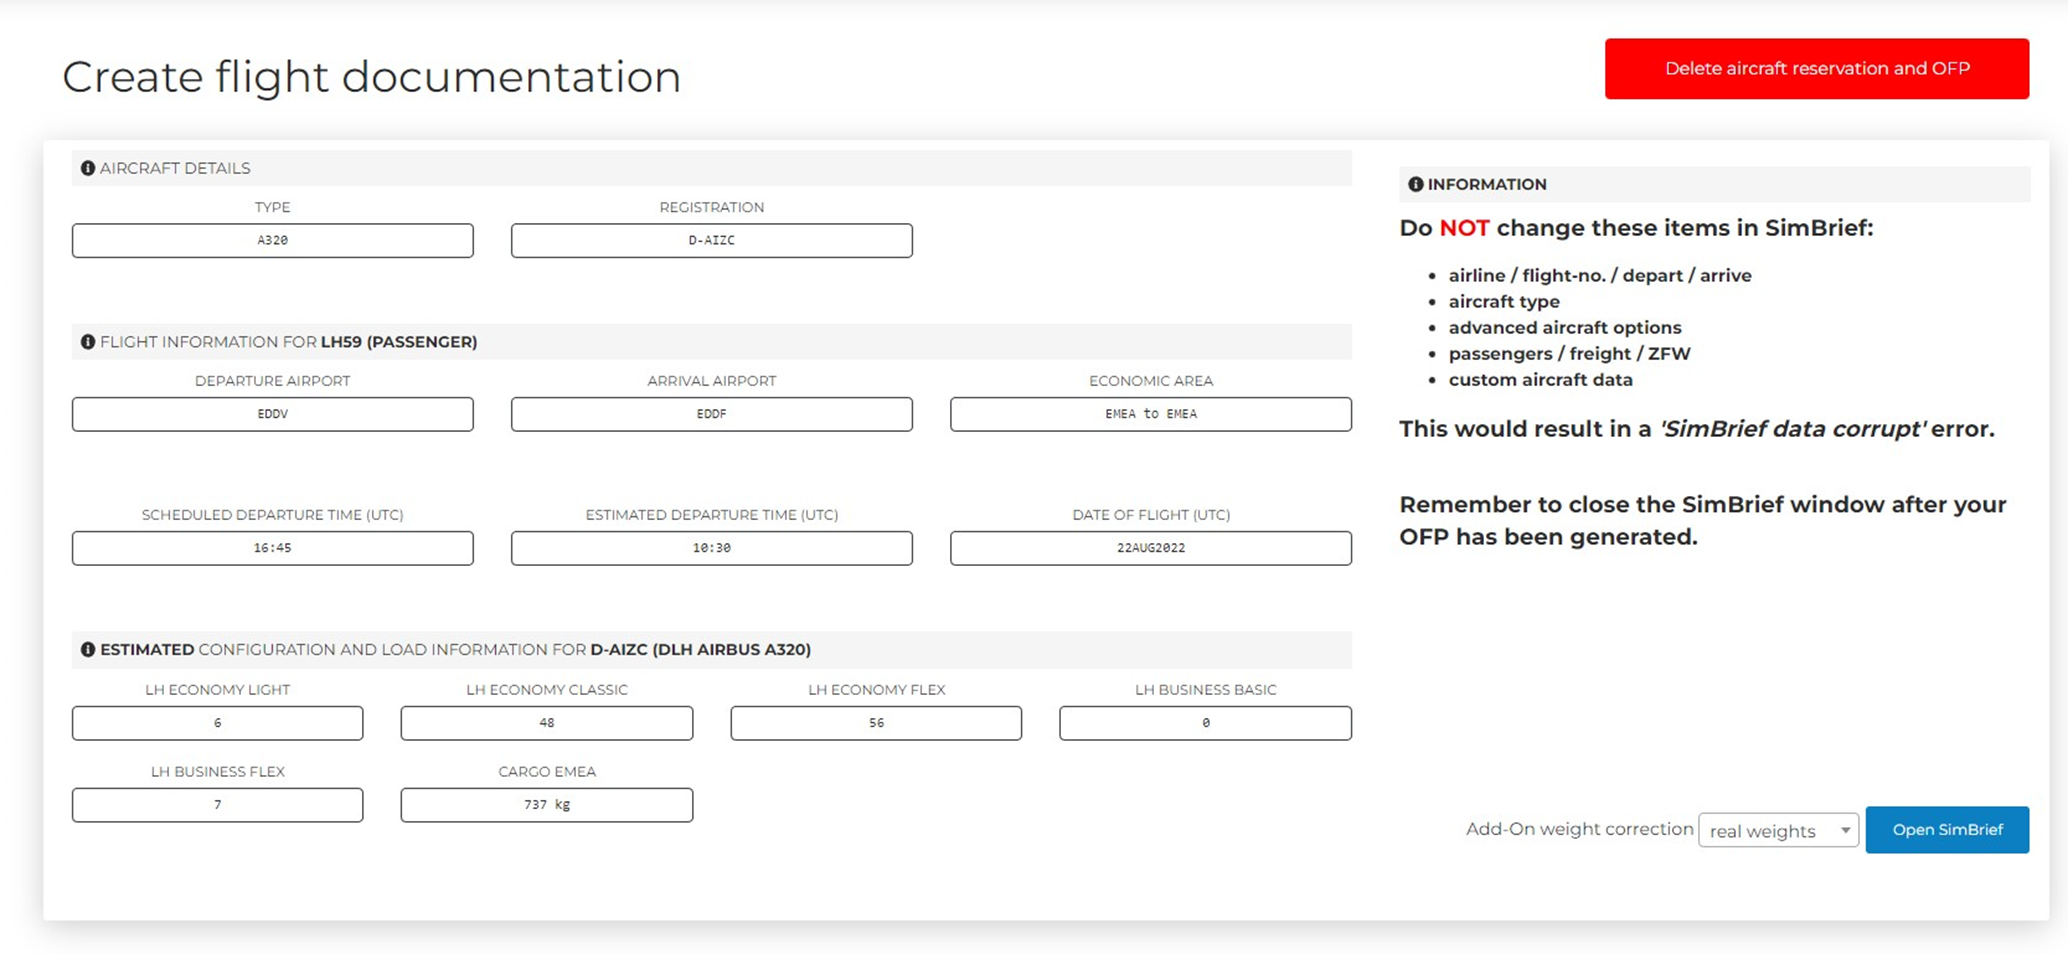Click the SCHEDULED DEPARTURE TIME field showing 16:45
2068x954 pixels.
[272, 548]
